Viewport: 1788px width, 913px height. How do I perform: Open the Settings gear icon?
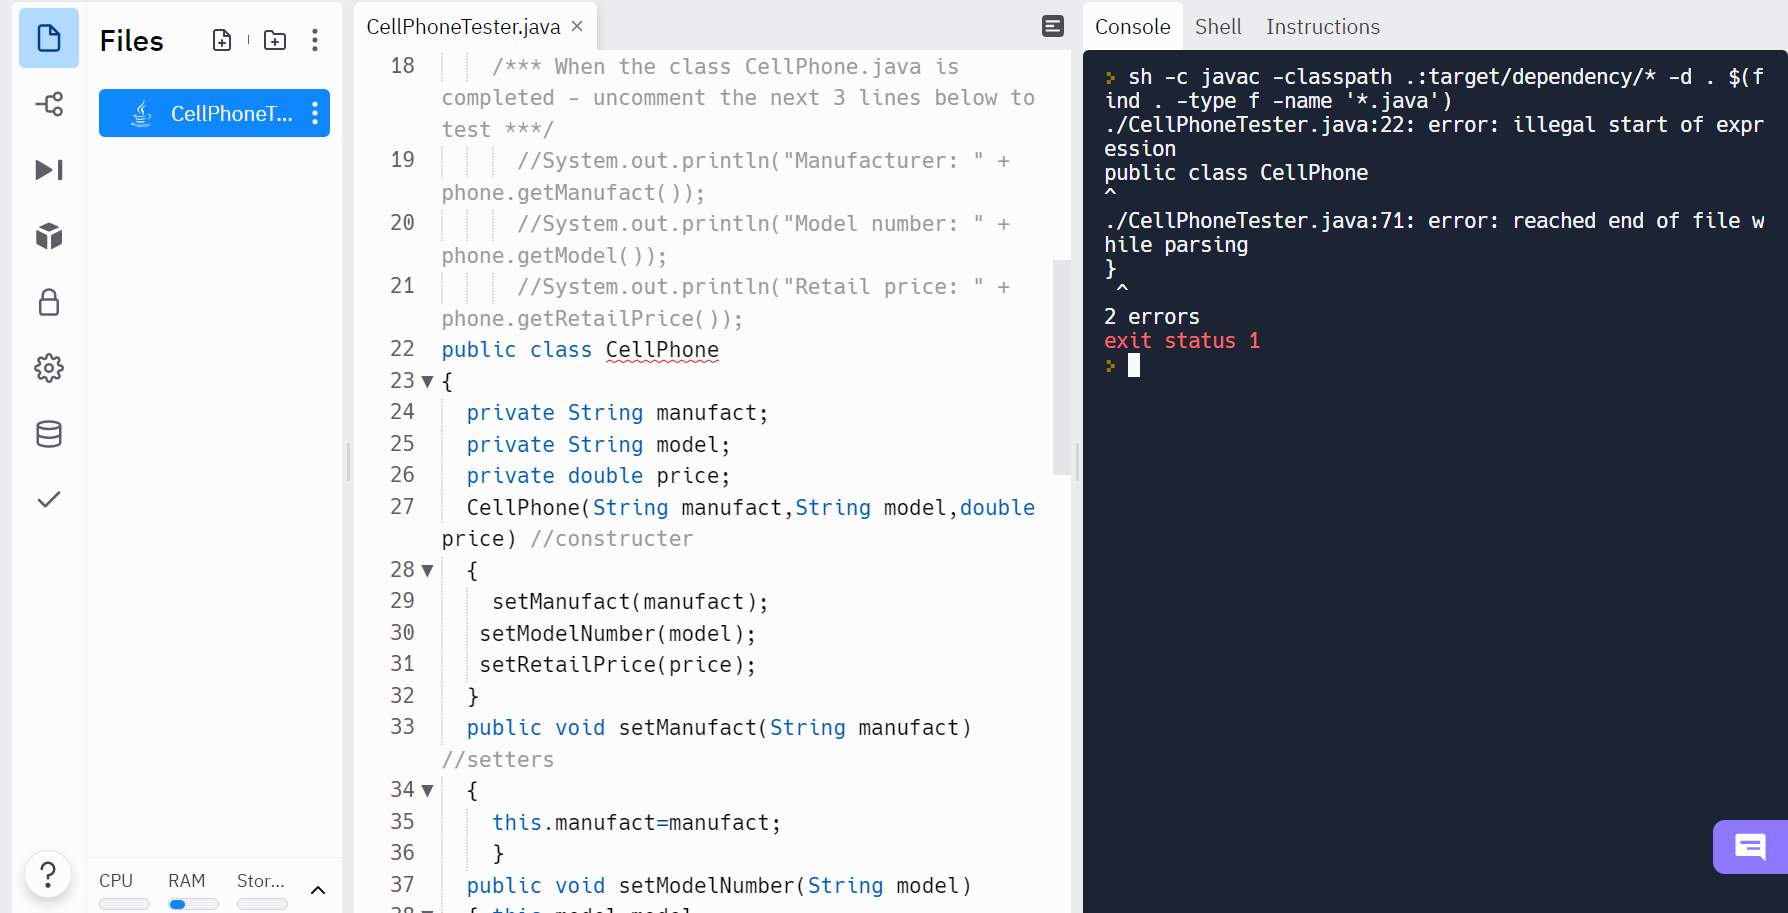coord(48,367)
